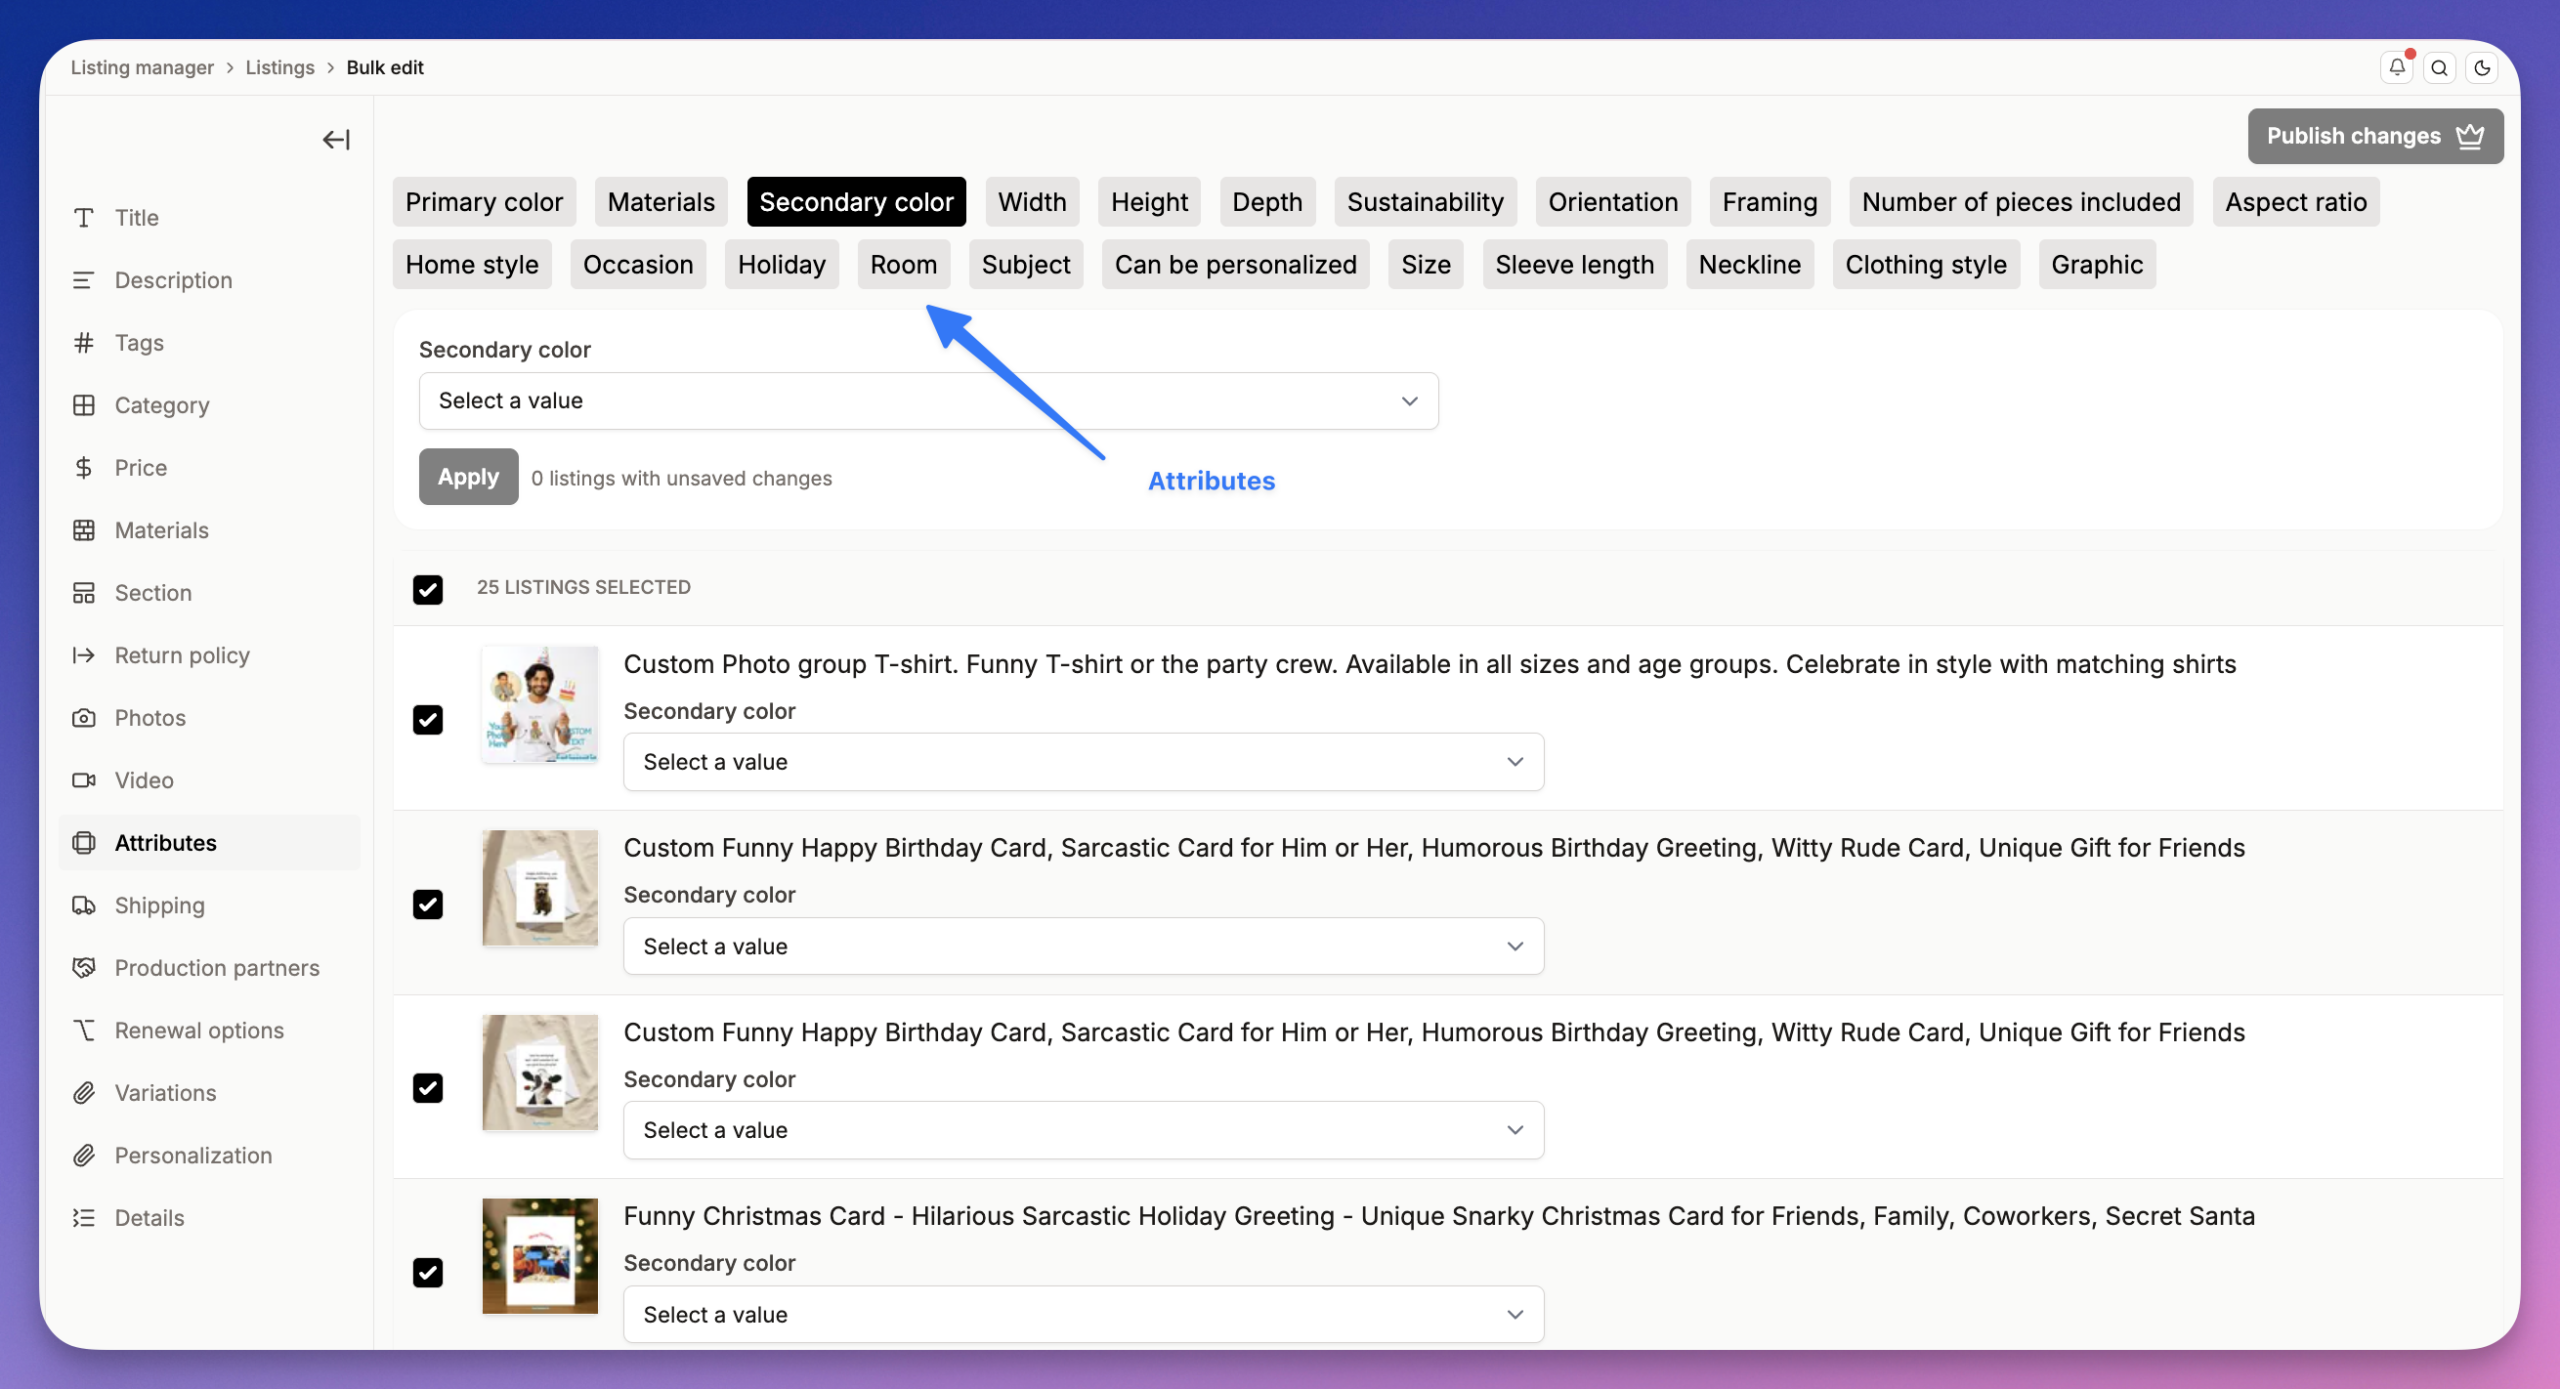Viewport: 2560px width, 1389px height.
Task: Uncheck the Funny Christmas Card listing
Action: click(428, 1272)
